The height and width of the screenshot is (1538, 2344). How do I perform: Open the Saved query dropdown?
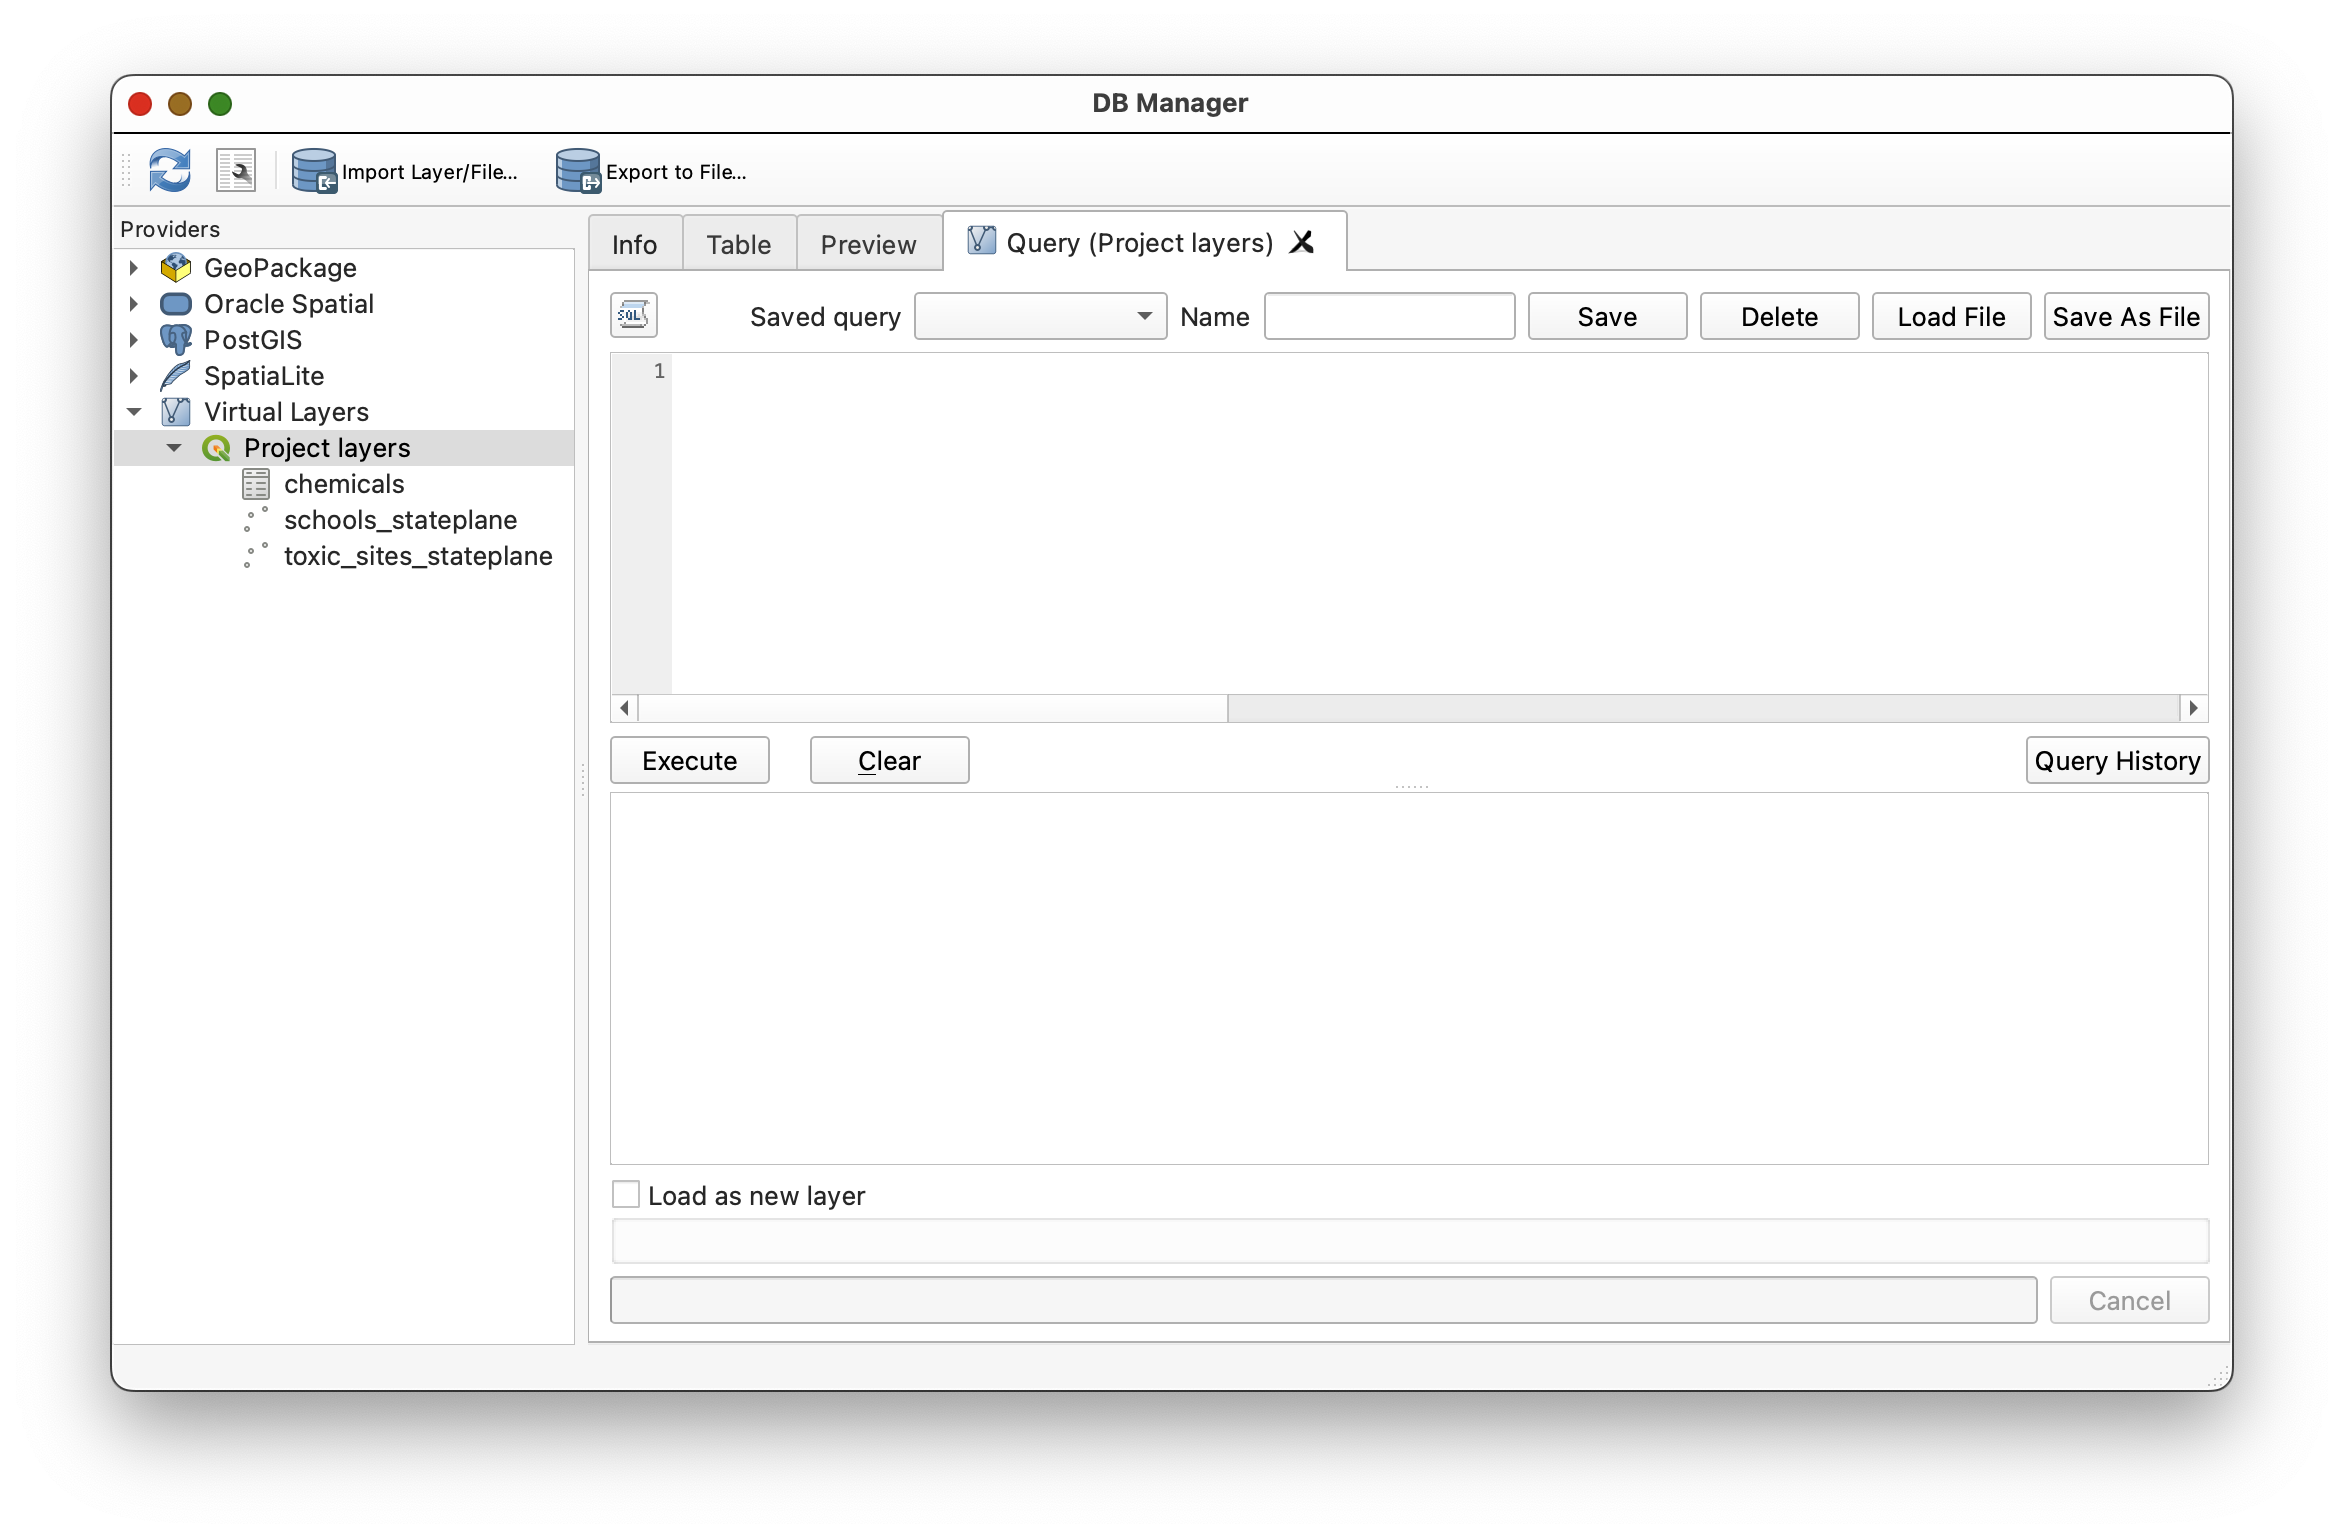pos(1040,316)
